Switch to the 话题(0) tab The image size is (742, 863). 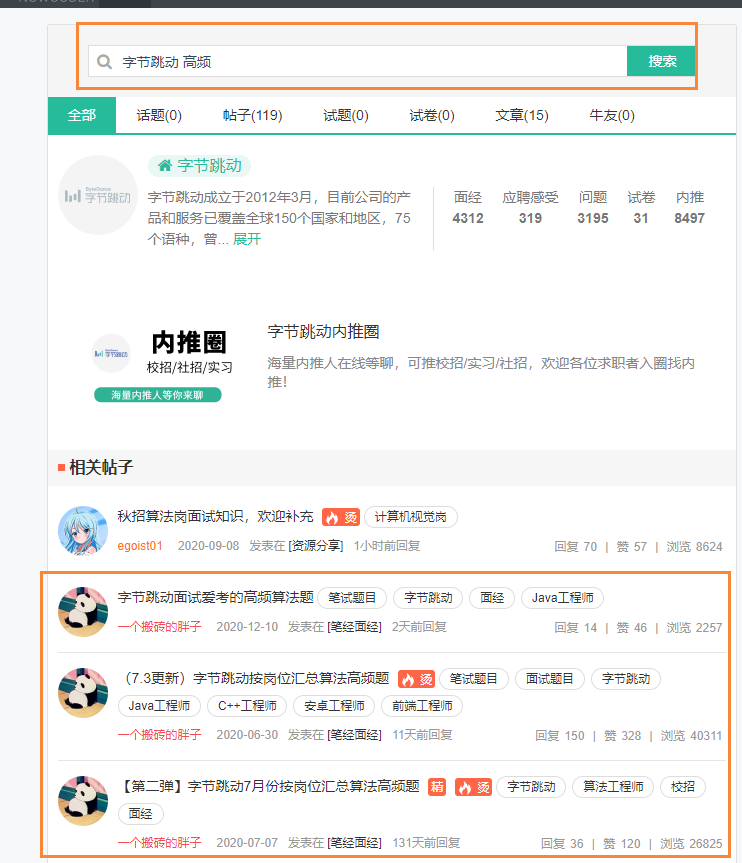[x=159, y=115]
